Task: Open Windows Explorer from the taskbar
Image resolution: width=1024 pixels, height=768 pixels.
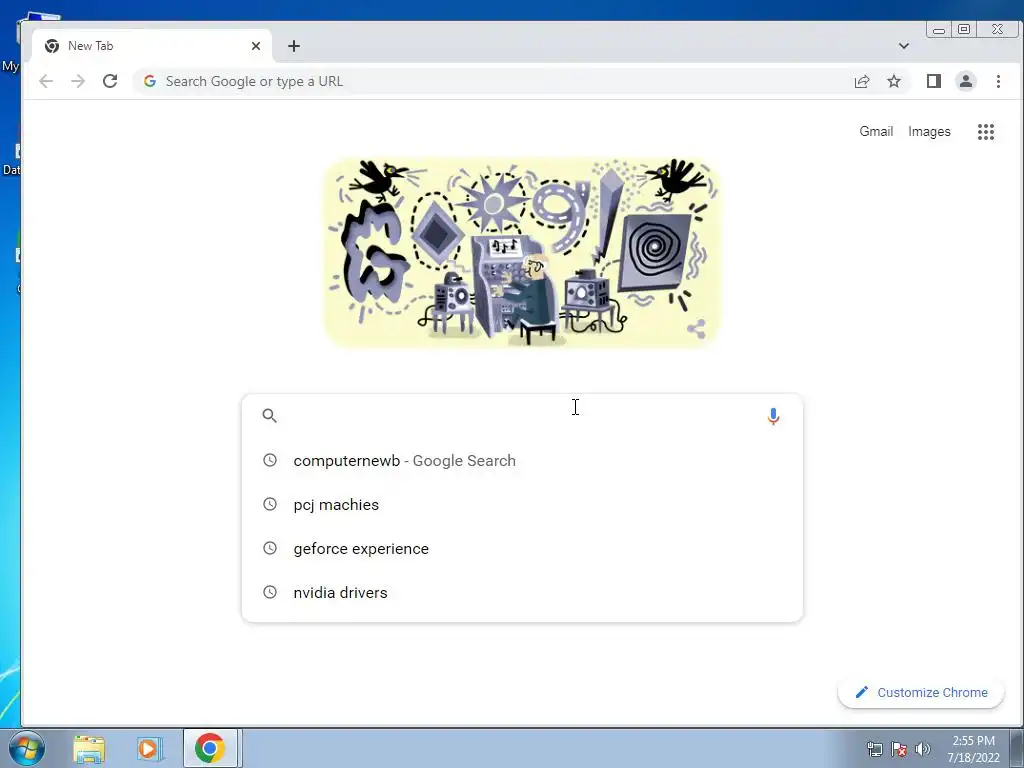Action: 89,748
